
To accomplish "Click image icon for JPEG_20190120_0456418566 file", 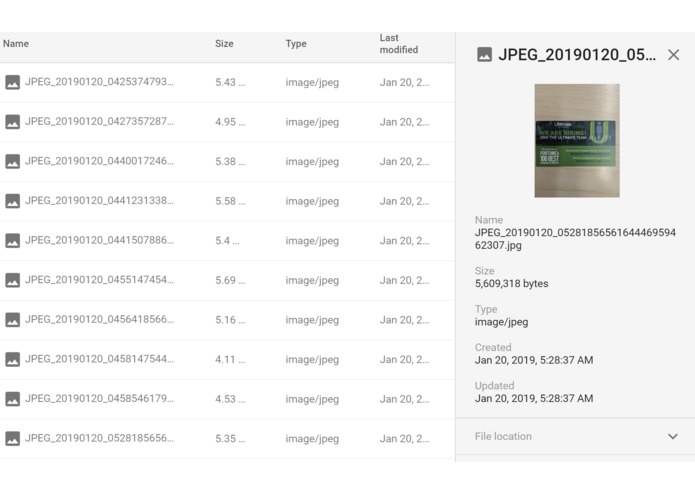I will click(12, 320).
